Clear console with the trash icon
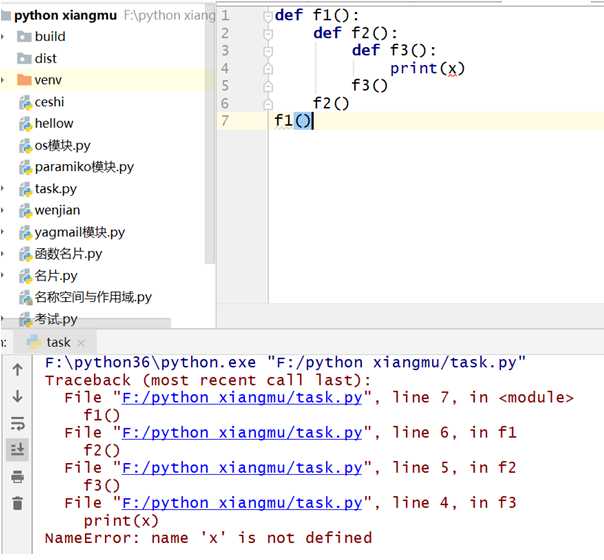Screen dimensions: 604x560 [x=17, y=503]
